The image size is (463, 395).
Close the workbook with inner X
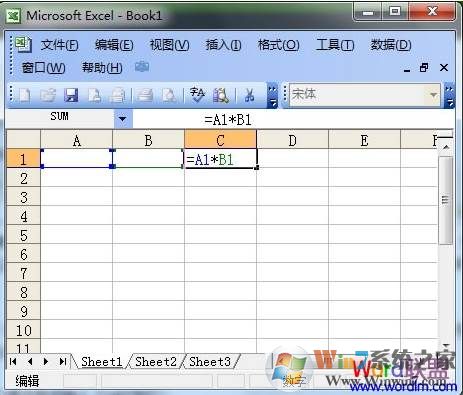click(444, 68)
